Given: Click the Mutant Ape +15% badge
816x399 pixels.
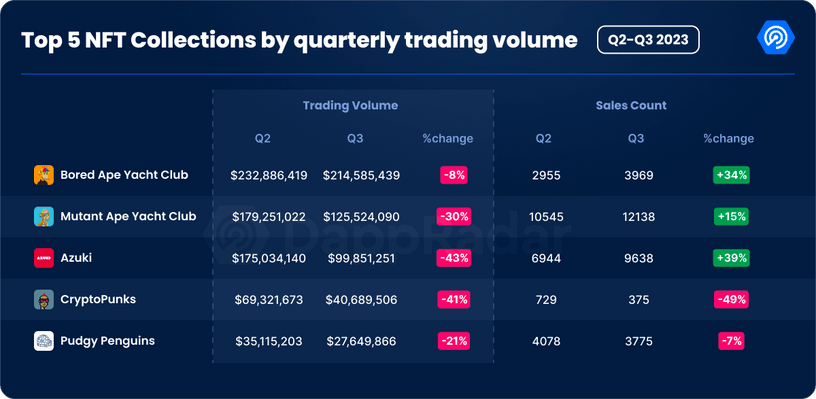Looking at the screenshot, I should coord(731,216).
